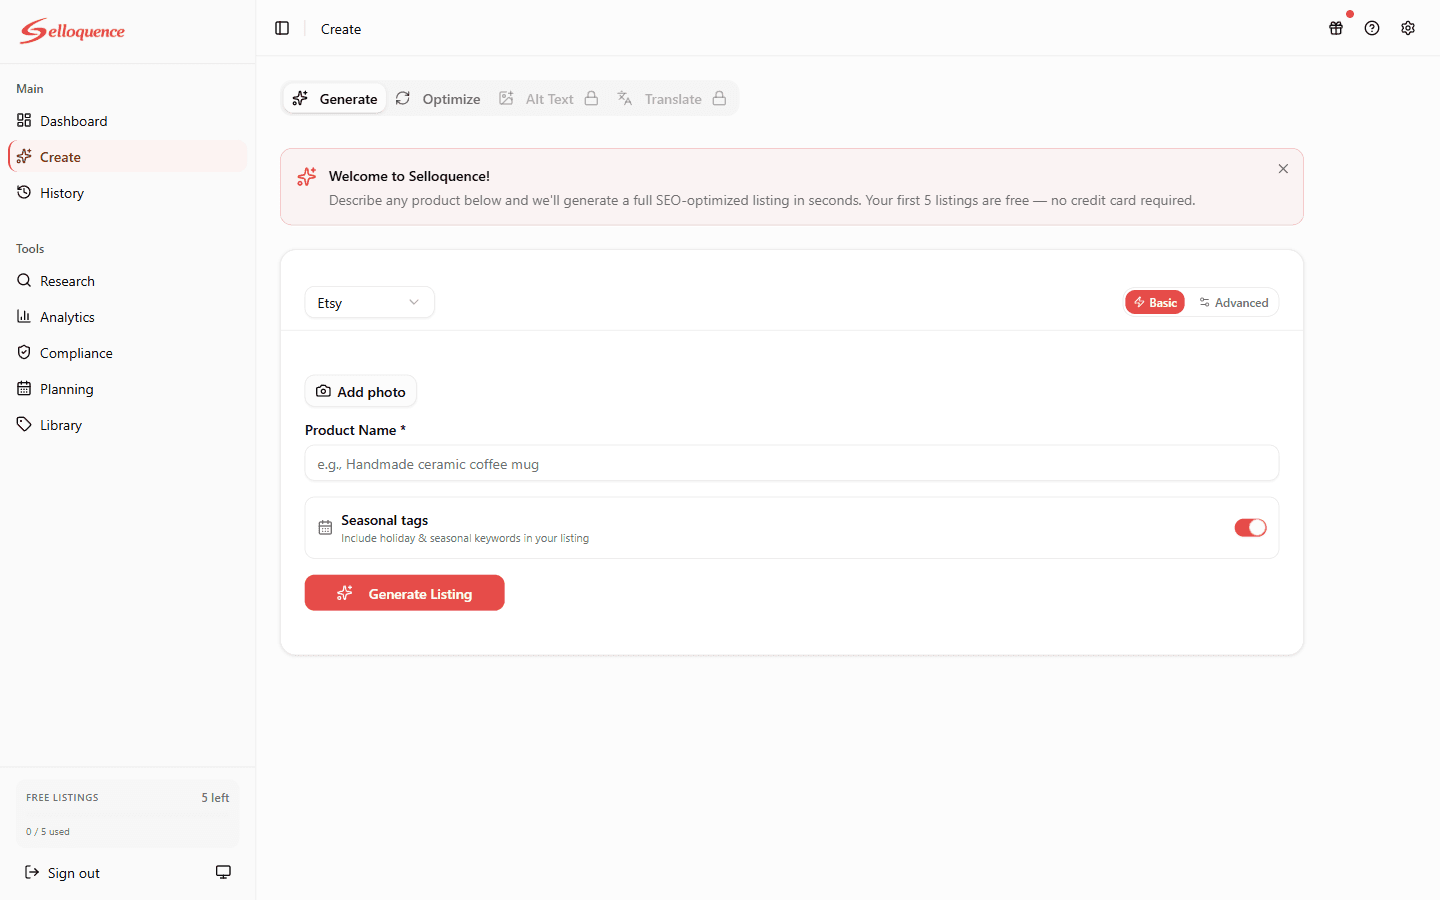Viewport: 1440px width, 900px height.
Task: Open Analytics in the Tools section
Action: (x=66, y=317)
